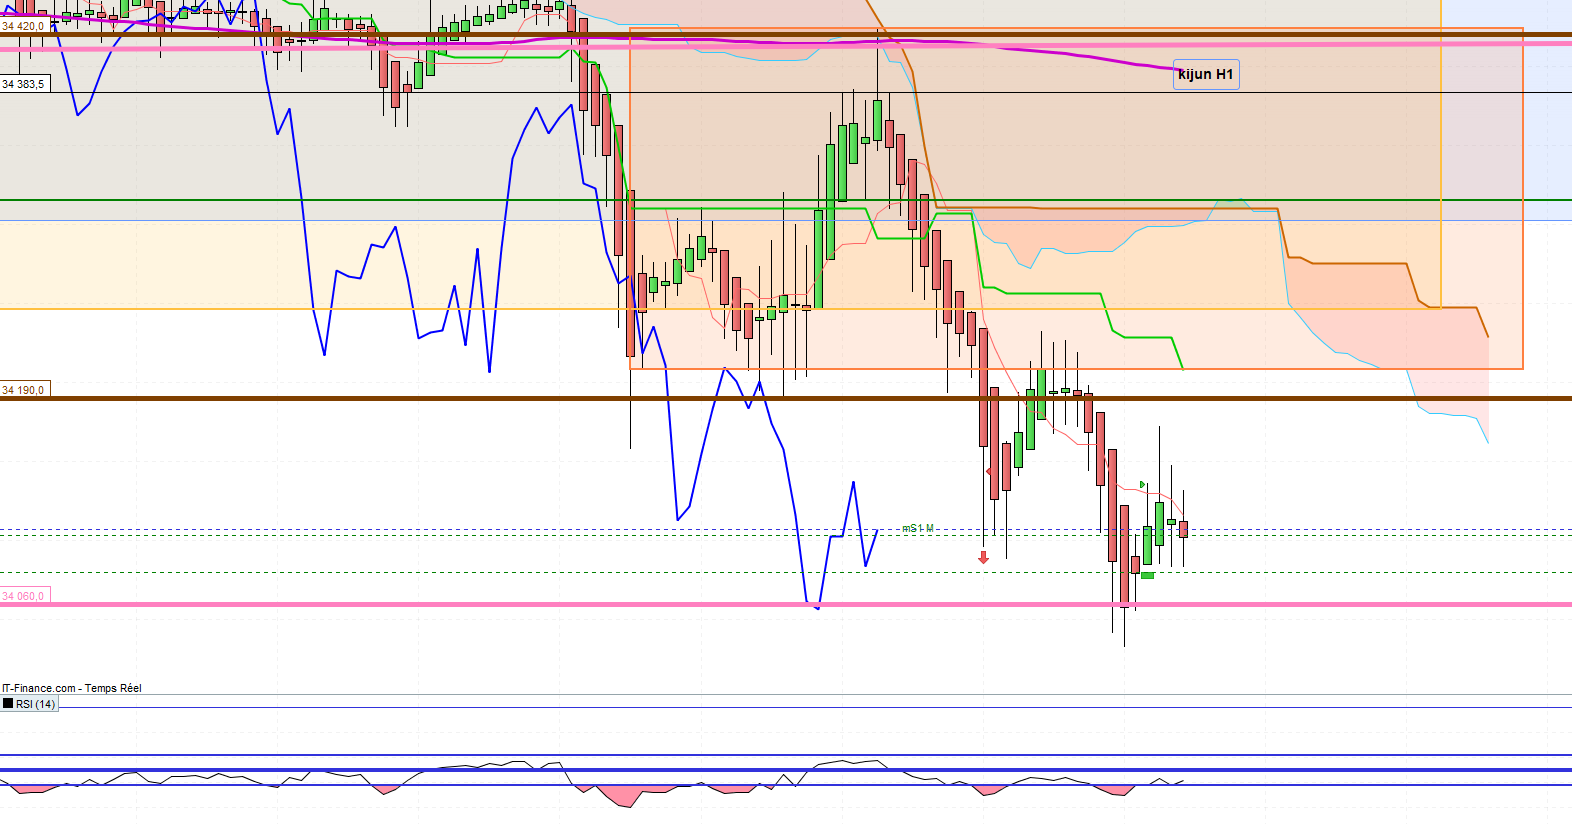Open the RSI (14) indicator label
Viewport: 1572px width, 824px height.
click(x=30, y=704)
